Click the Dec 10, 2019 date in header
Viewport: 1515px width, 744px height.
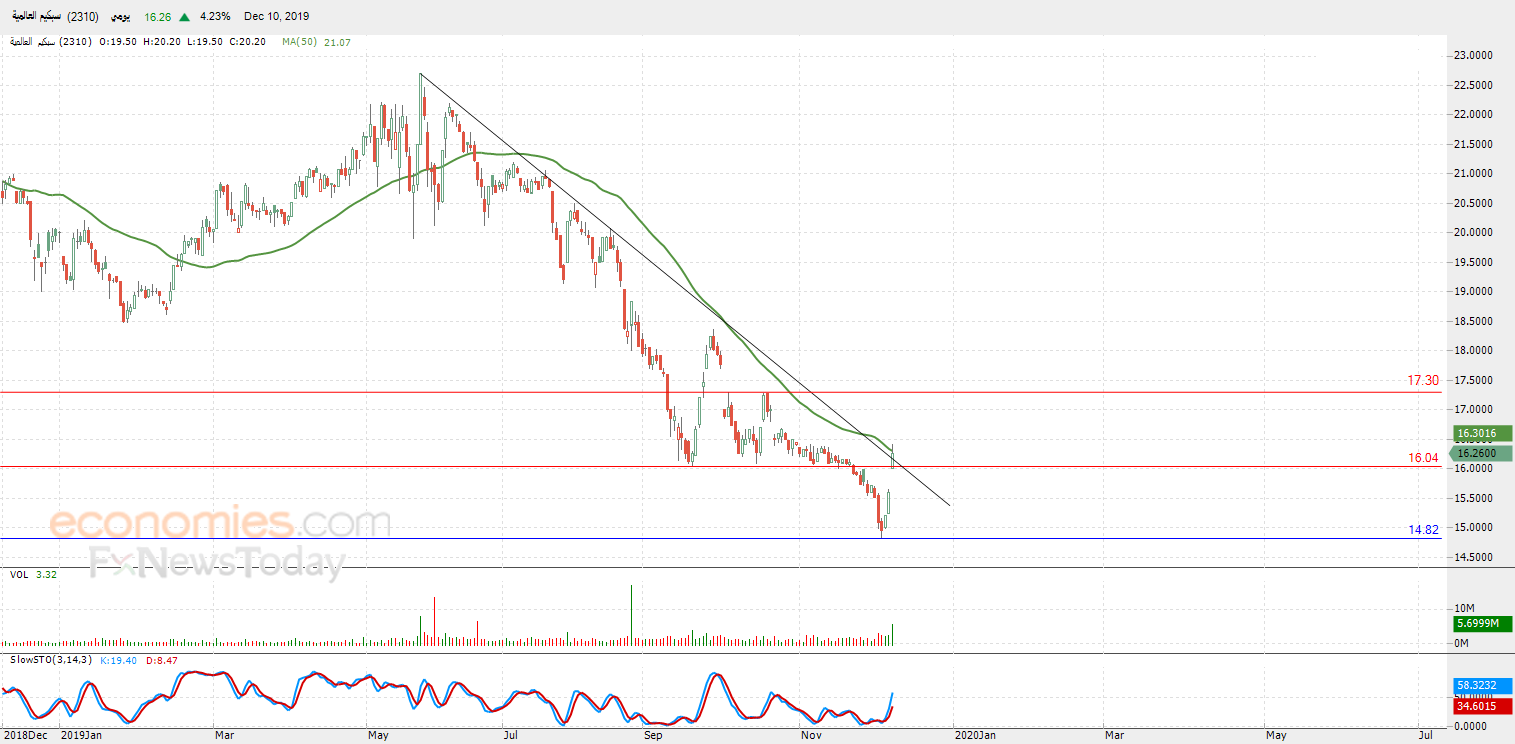[277, 16]
